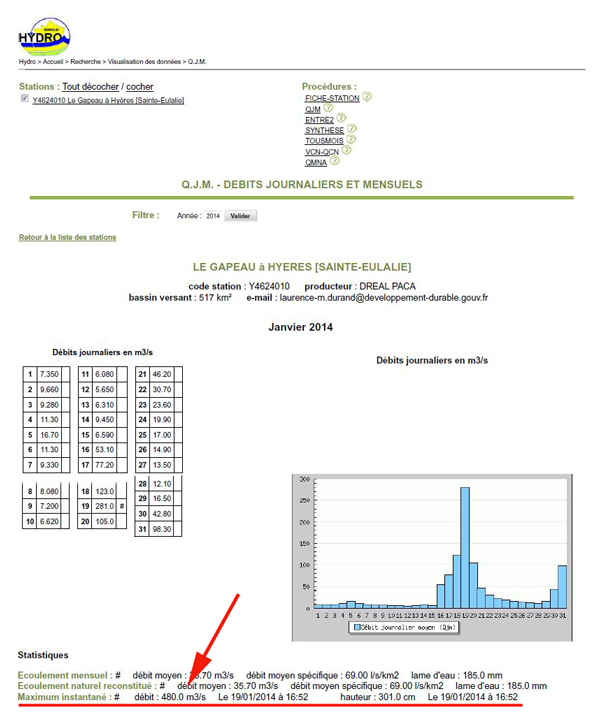This screenshot has height=718, width=600.
Task: Open help icon next to FICHE-STATION
Action: [x=367, y=97]
